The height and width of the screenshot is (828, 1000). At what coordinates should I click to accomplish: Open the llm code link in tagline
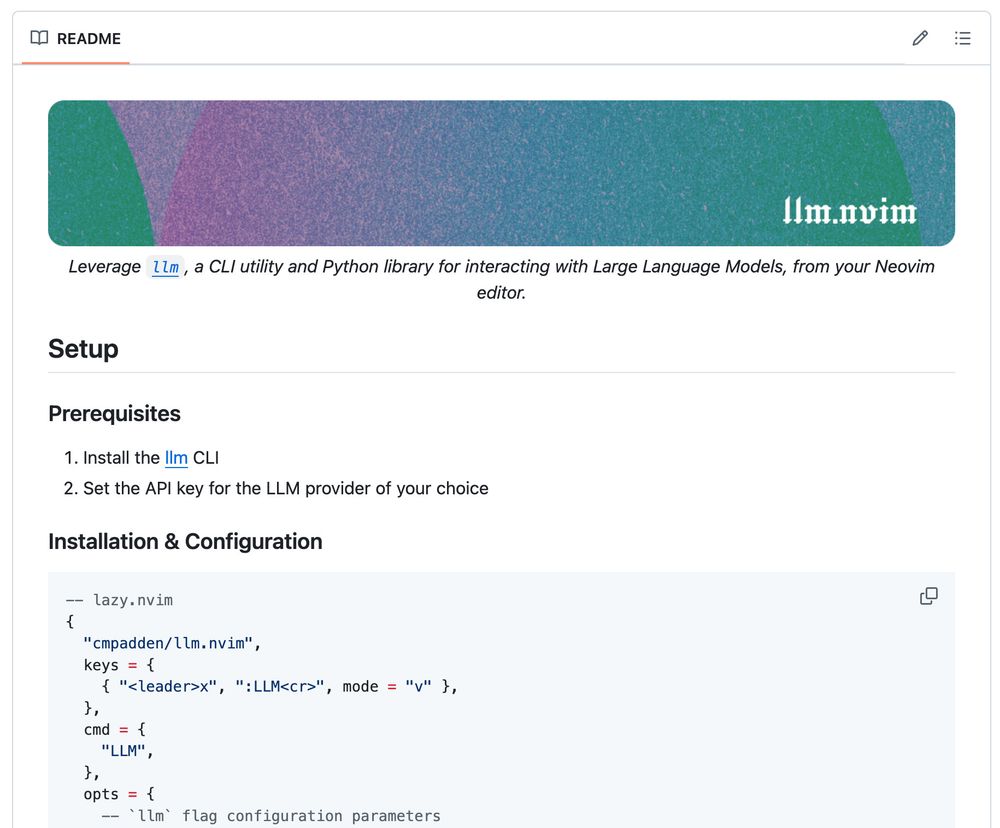(166, 267)
